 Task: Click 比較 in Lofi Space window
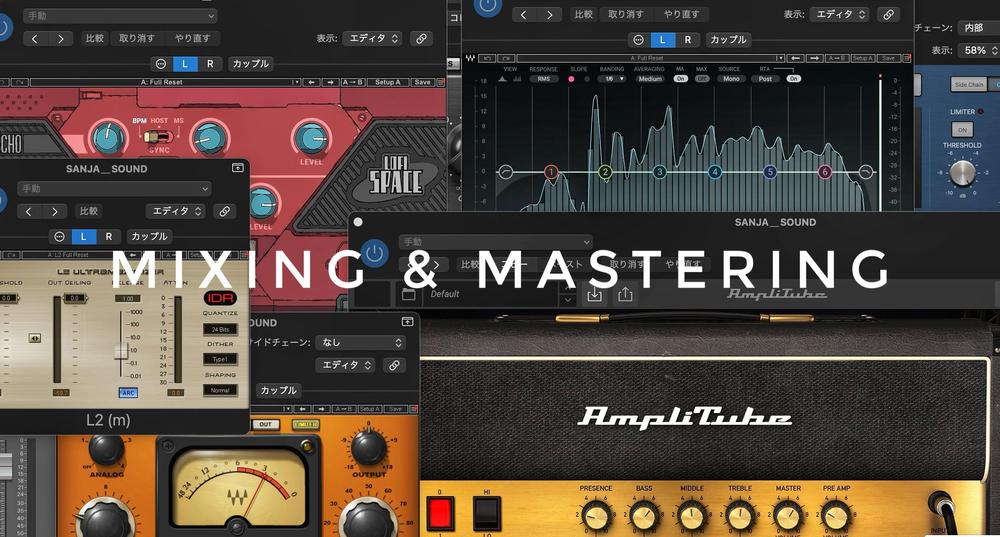[x=94, y=38]
